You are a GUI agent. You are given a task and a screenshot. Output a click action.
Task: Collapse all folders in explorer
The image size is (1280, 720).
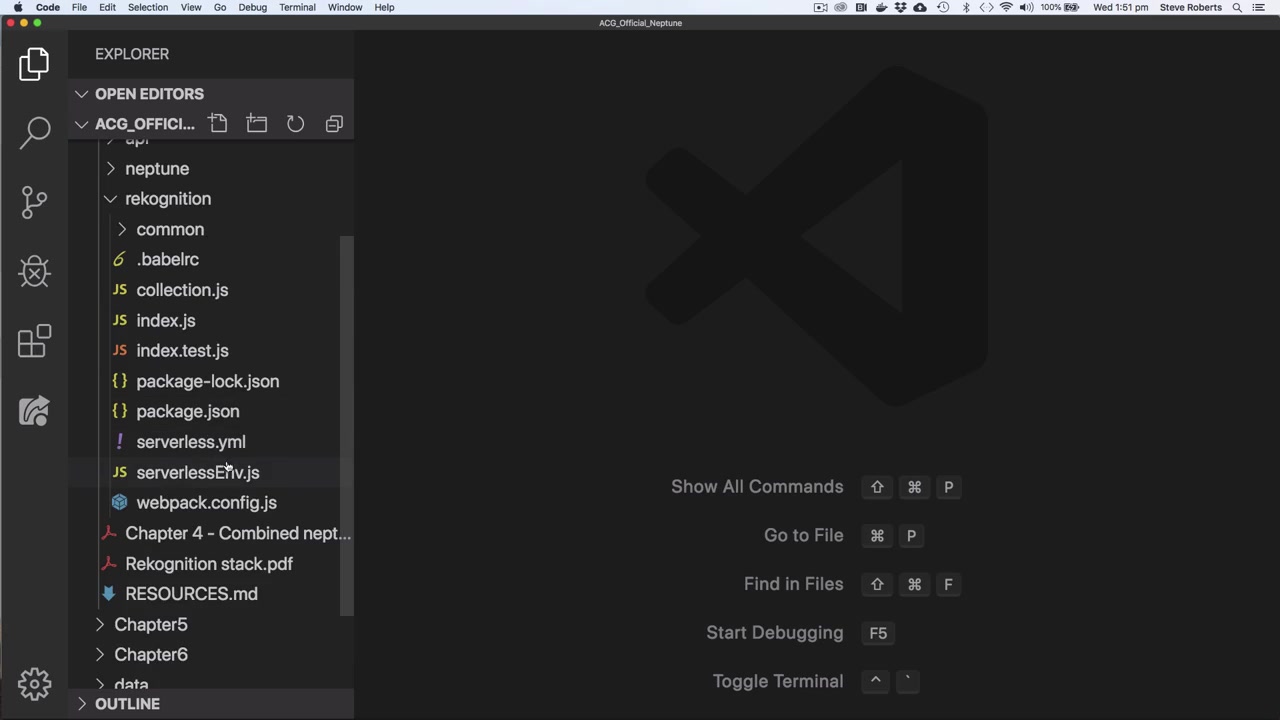click(334, 124)
